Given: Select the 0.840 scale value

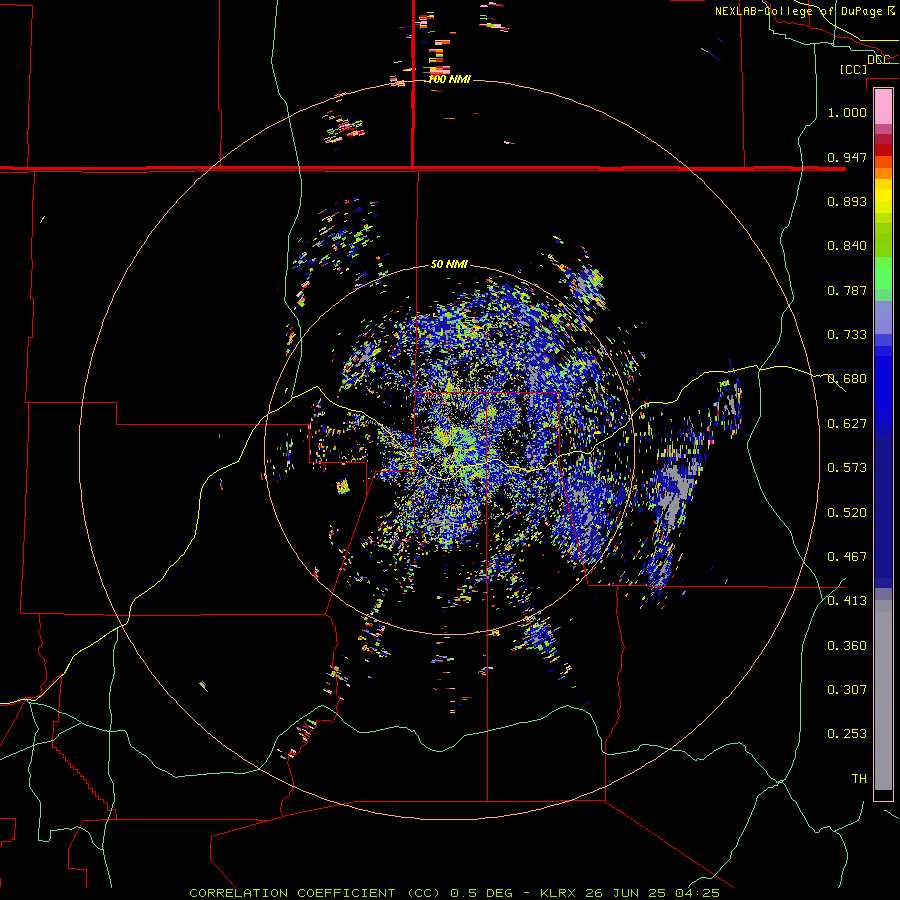Looking at the screenshot, I should 847,246.
